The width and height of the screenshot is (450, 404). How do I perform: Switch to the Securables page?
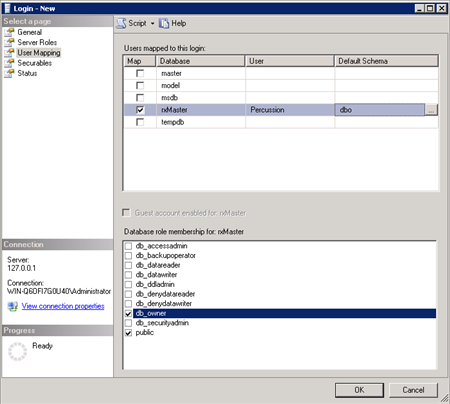35,63
